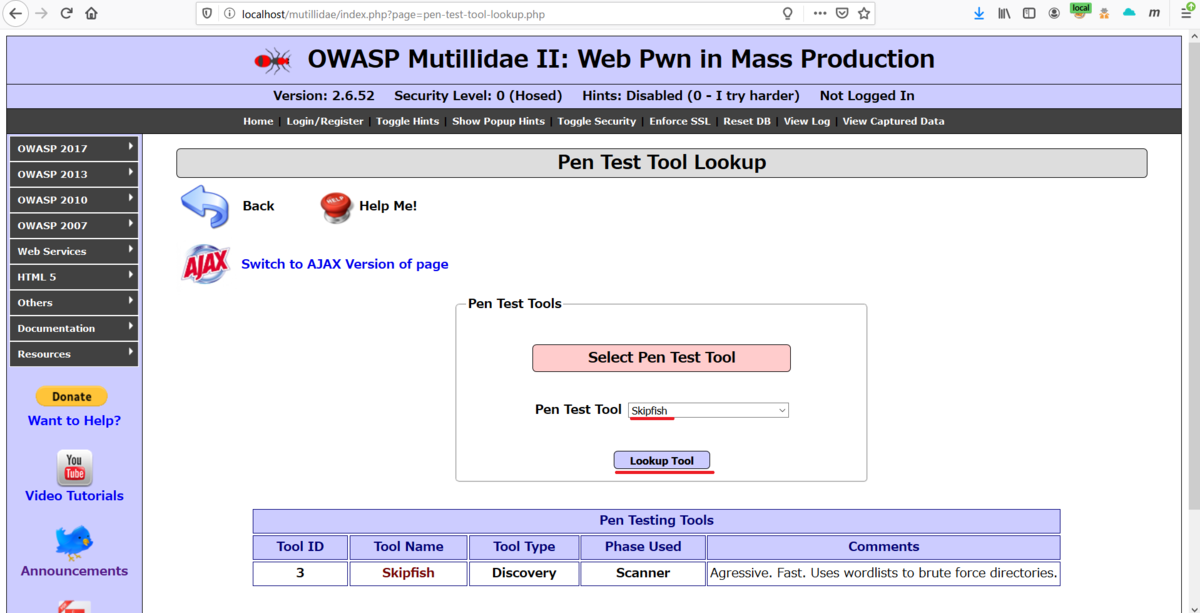Expand the Others menu
1200x613 pixels.
[x=74, y=303]
